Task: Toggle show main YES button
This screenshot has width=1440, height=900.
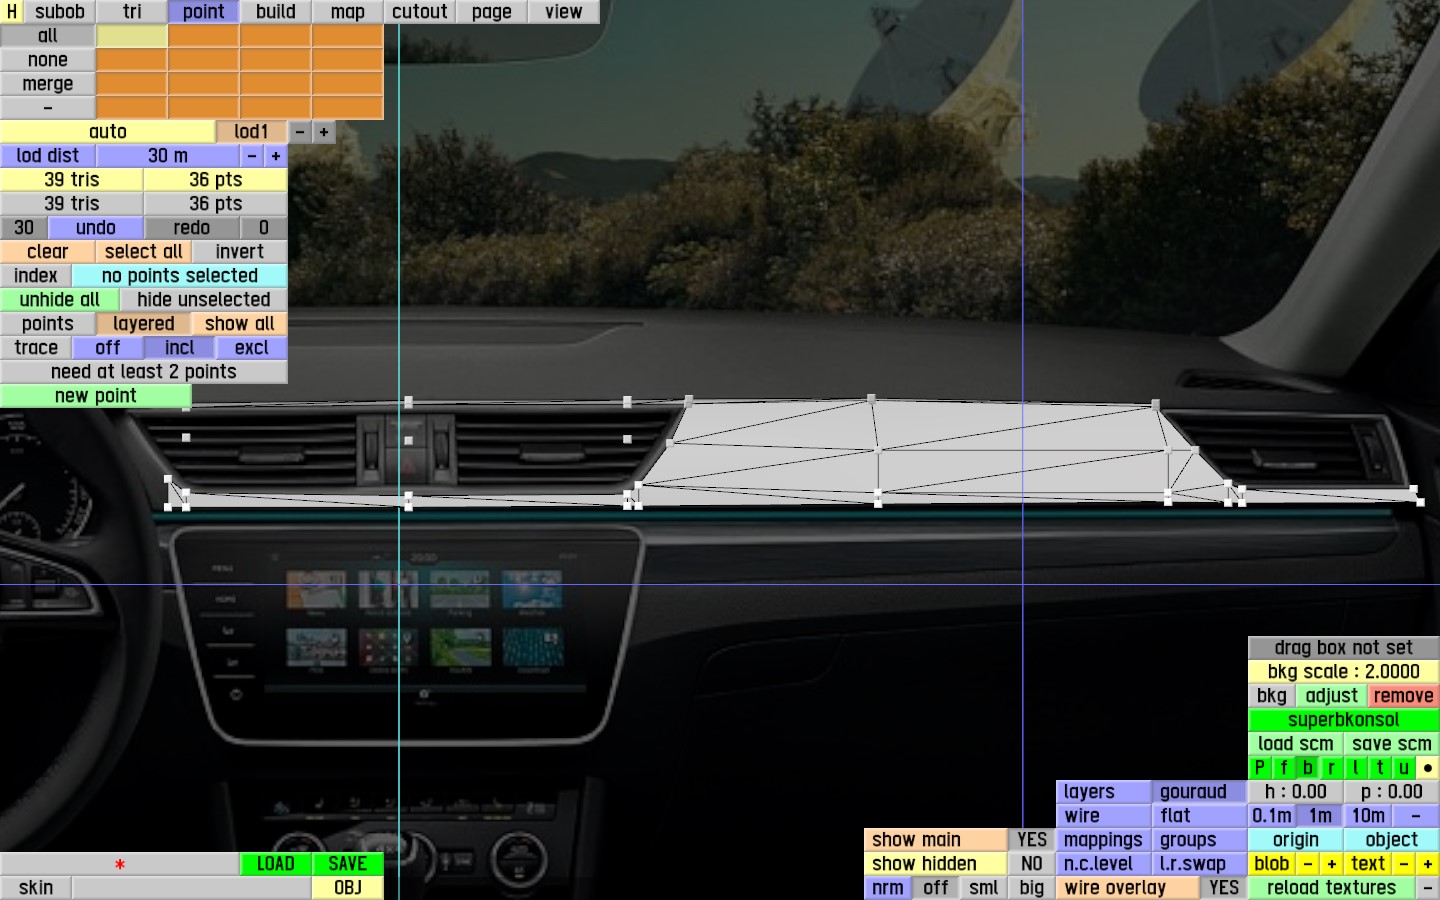Action: 1032,840
